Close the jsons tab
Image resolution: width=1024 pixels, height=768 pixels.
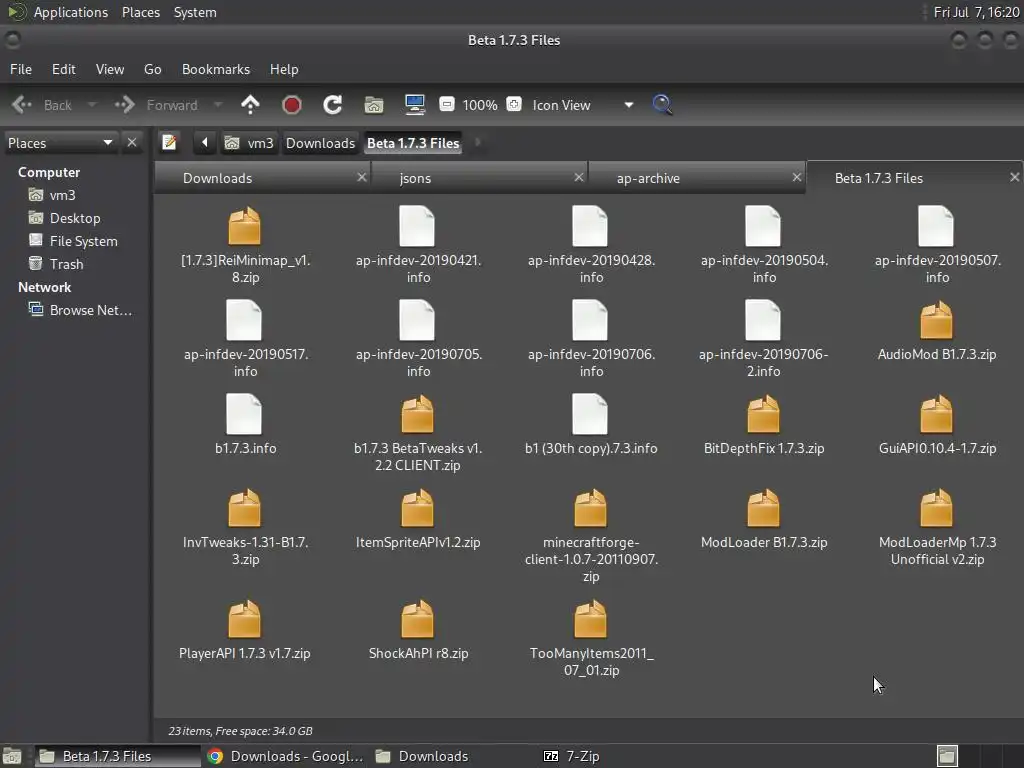click(x=579, y=177)
